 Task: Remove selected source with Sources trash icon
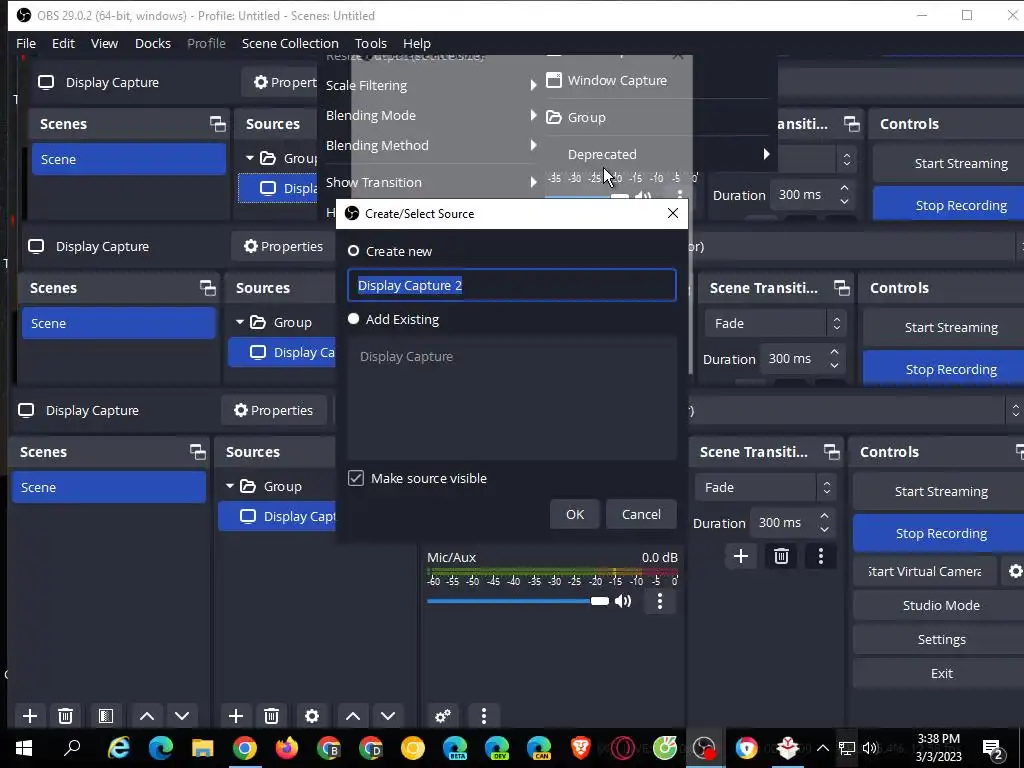[x=272, y=716]
